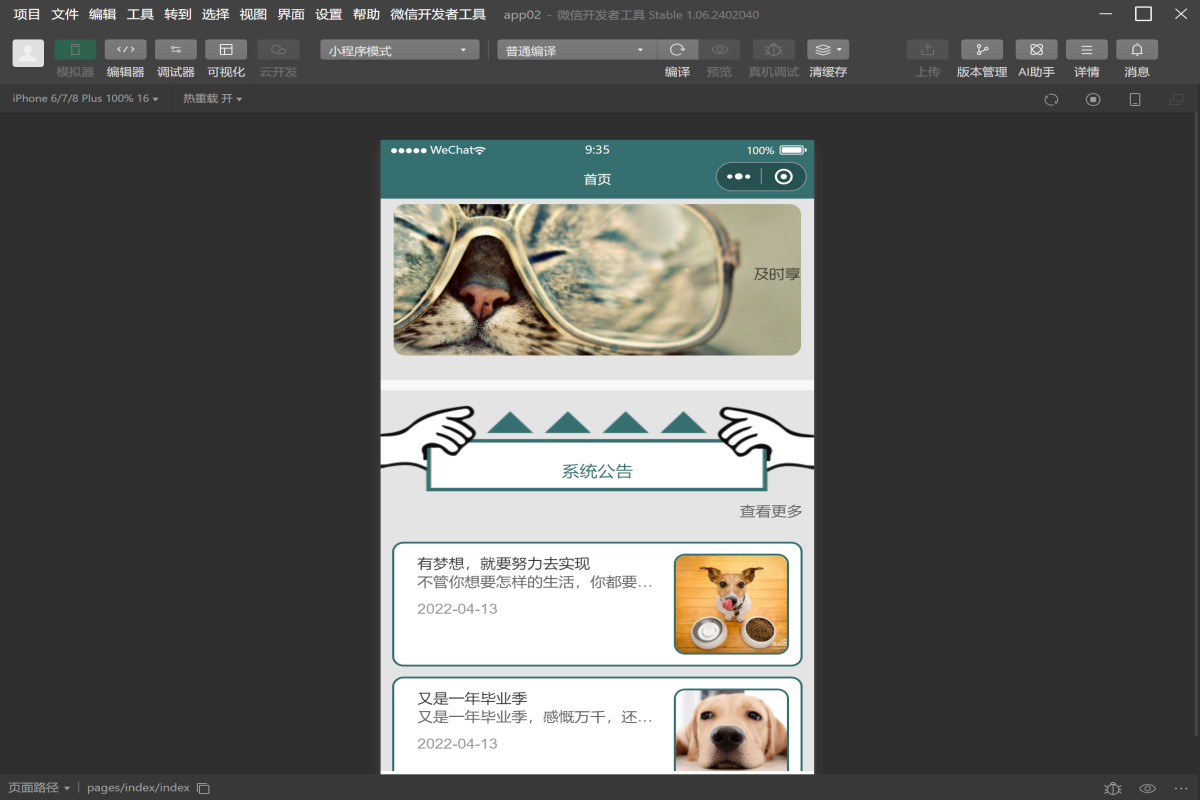Open the 工具 menu

click(x=140, y=15)
